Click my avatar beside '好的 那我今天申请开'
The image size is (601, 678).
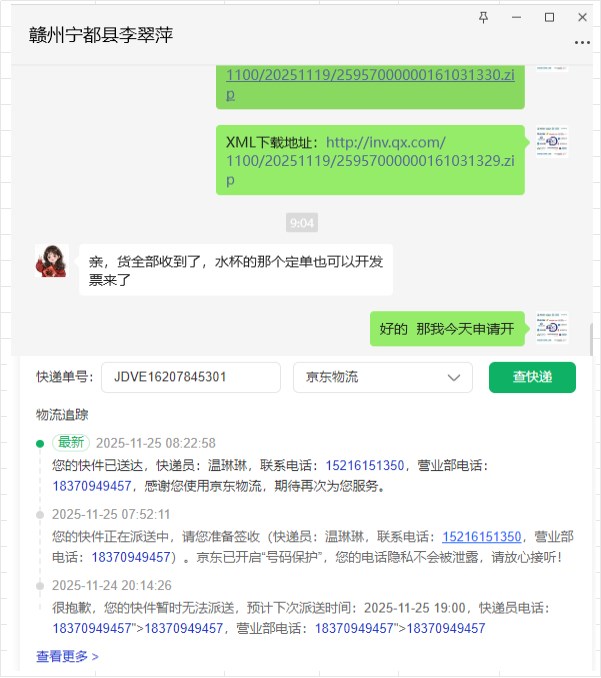click(x=552, y=328)
